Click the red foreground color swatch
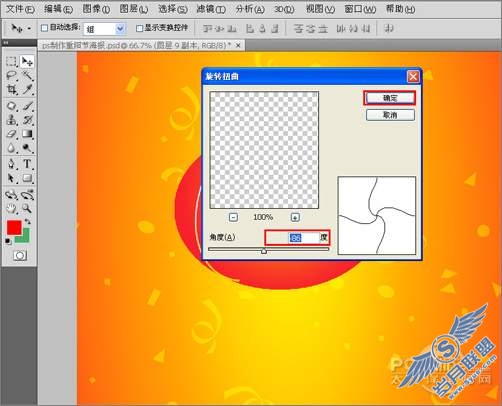This screenshot has width=502, height=406. 14,228
